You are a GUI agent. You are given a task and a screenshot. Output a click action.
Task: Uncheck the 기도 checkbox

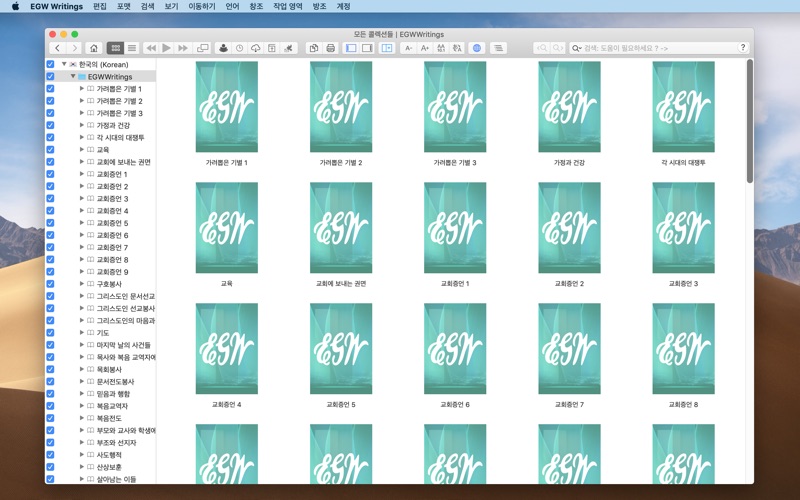coord(50,333)
